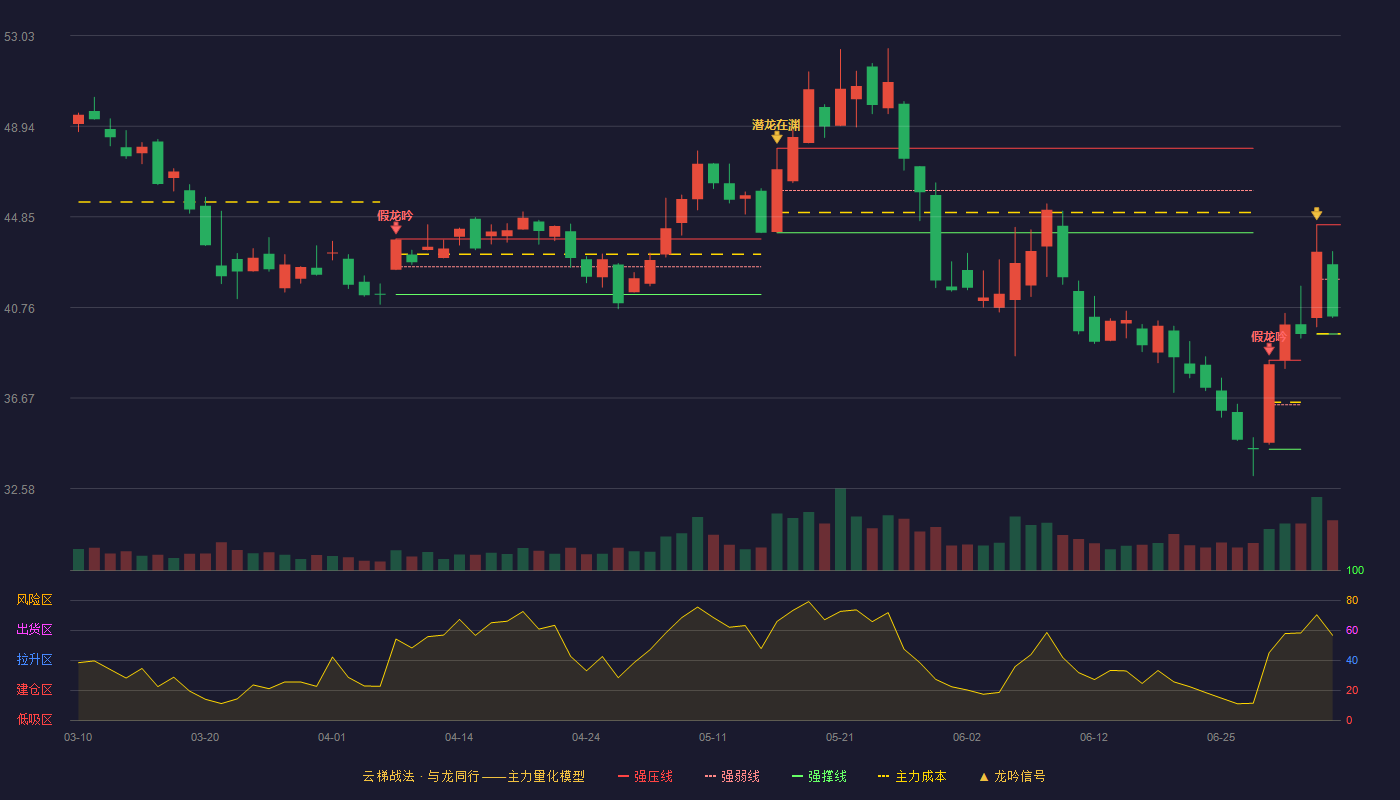
Task: Toggle the 云梯战法·与龙同行 model legend item
Action: click(474, 776)
